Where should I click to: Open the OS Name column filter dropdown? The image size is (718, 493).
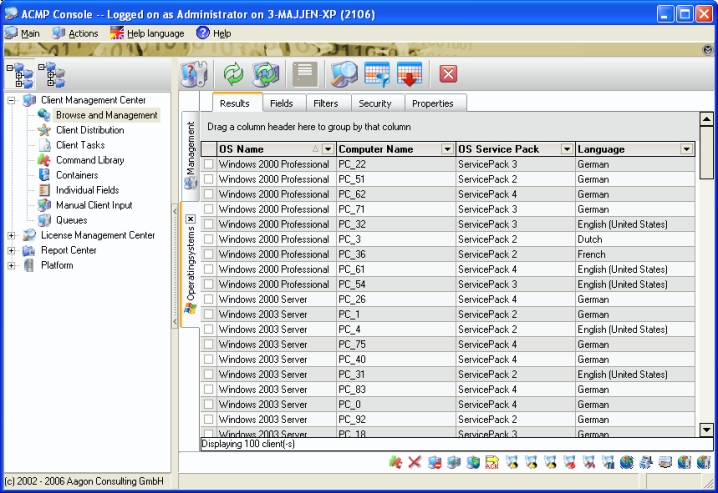click(x=328, y=149)
